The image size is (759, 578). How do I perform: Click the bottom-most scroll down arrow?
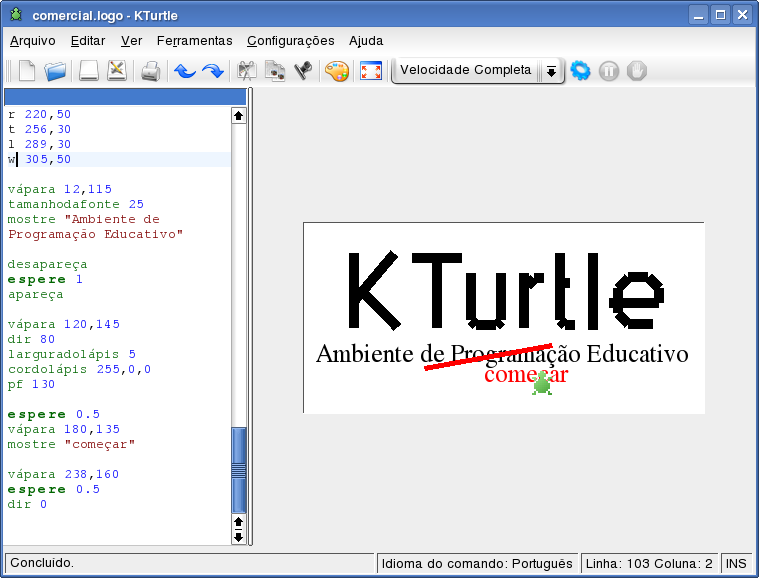pos(238,537)
